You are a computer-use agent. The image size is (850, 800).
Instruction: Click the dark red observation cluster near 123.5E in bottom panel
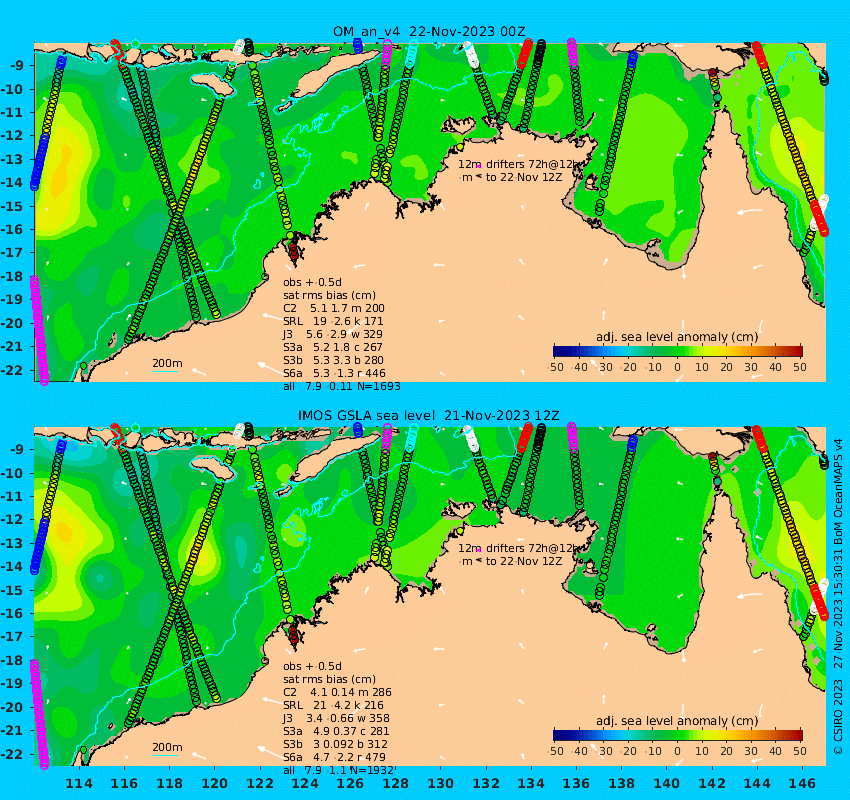(x=293, y=635)
